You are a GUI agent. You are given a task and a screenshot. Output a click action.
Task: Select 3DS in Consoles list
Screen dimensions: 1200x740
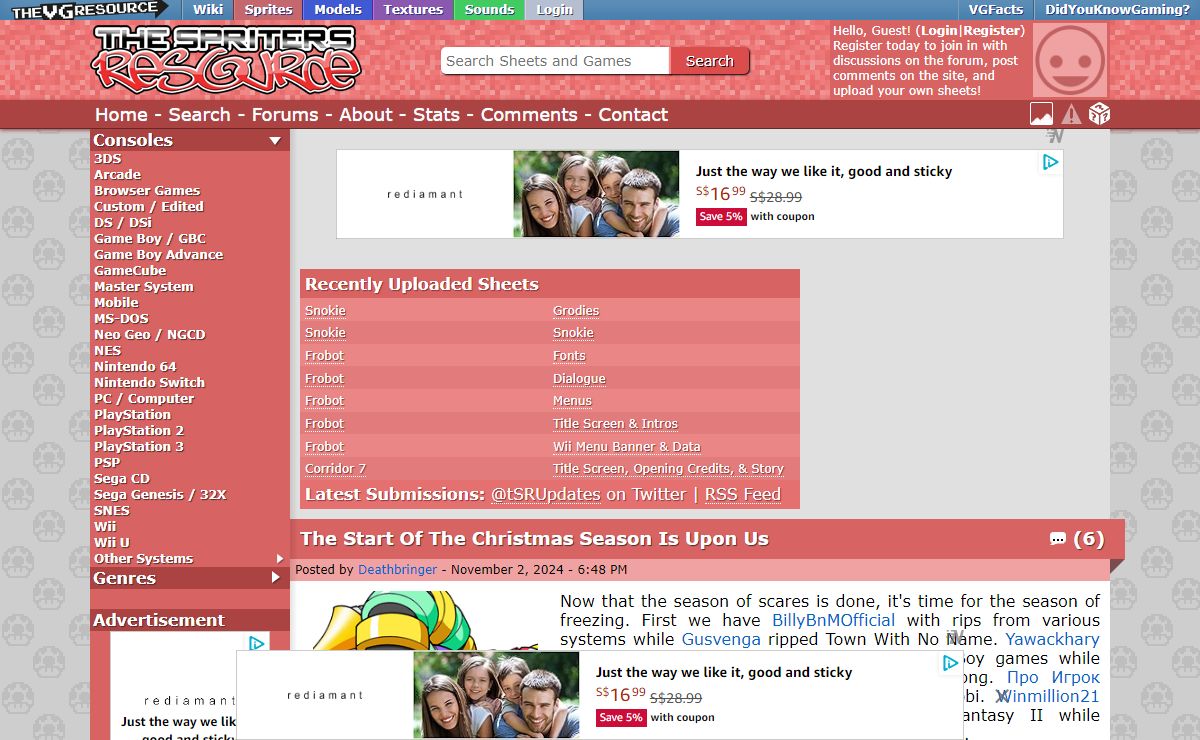coord(107,159)
